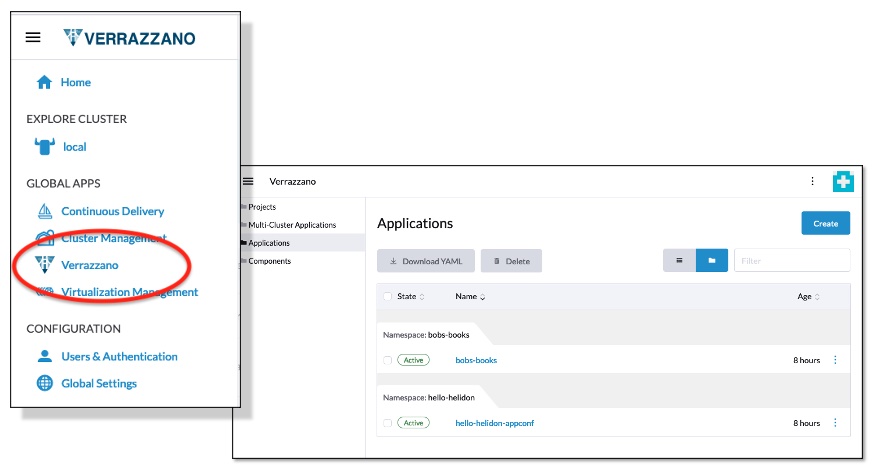Open the vertical dots menu in the top bar
Image resolution: width=876 pixels, height=474 pixels.
812,181
